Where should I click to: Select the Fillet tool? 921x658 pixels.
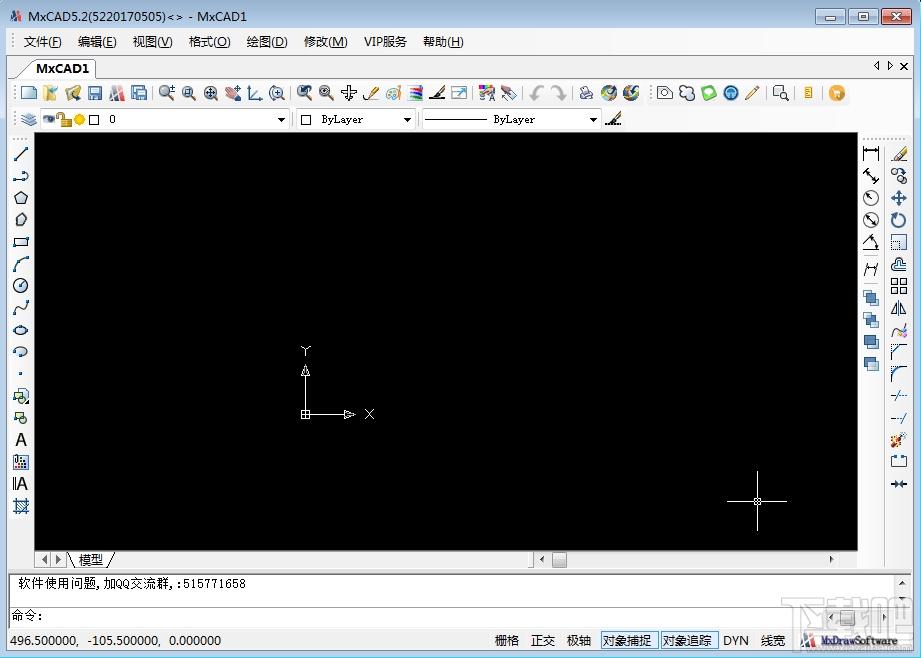point(899,374)
